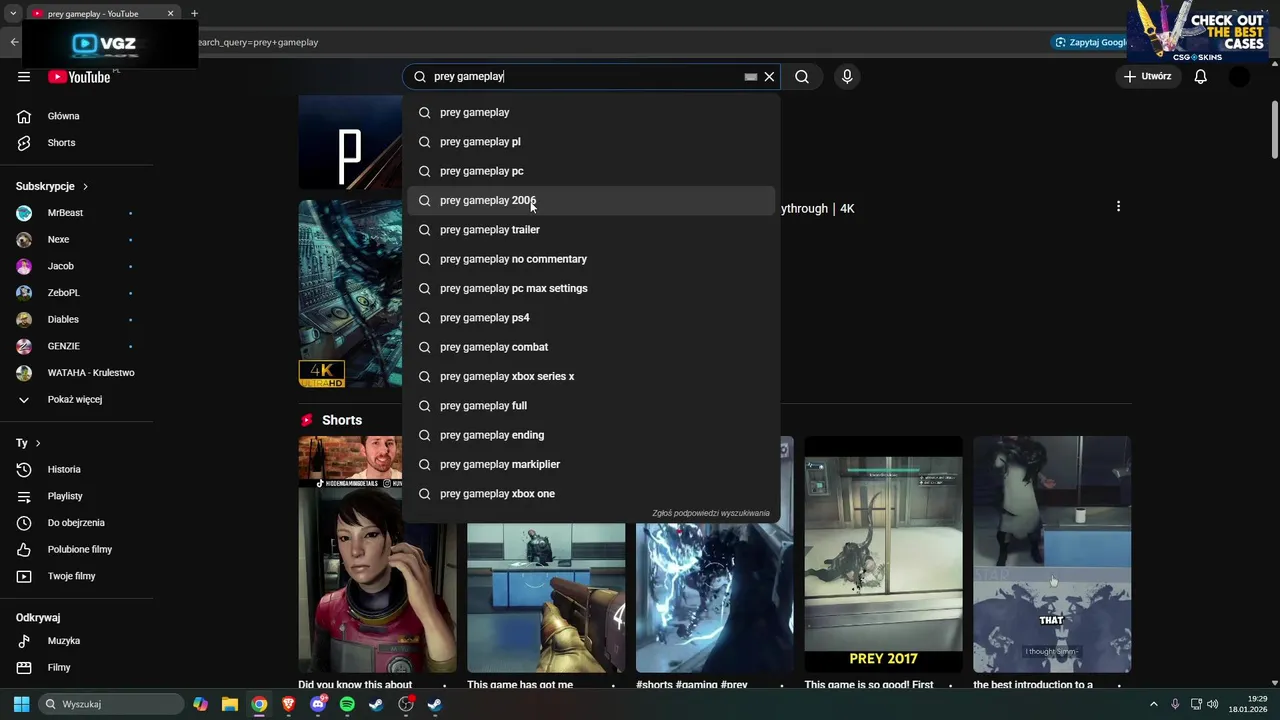Select suggestion 'prey gameplay pl'
The height and width of the screenshot is (720, 1280).
[x=591, y=142]
